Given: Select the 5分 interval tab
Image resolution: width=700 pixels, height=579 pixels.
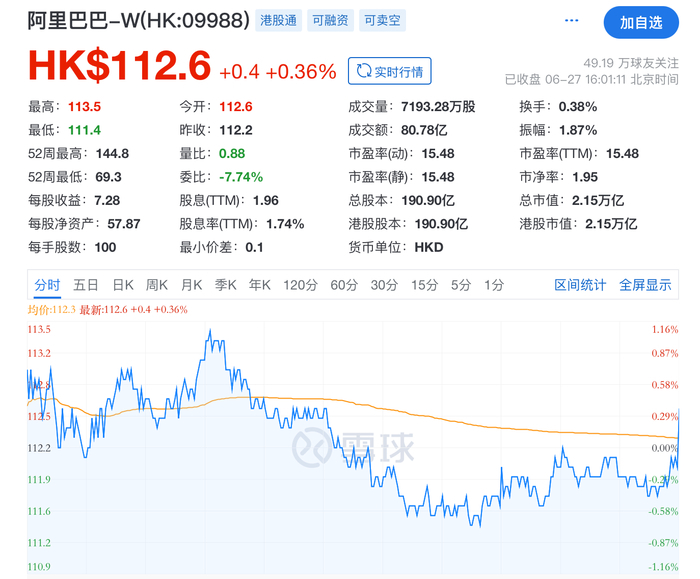Looking at the screenshot, I should coord(461,285).
